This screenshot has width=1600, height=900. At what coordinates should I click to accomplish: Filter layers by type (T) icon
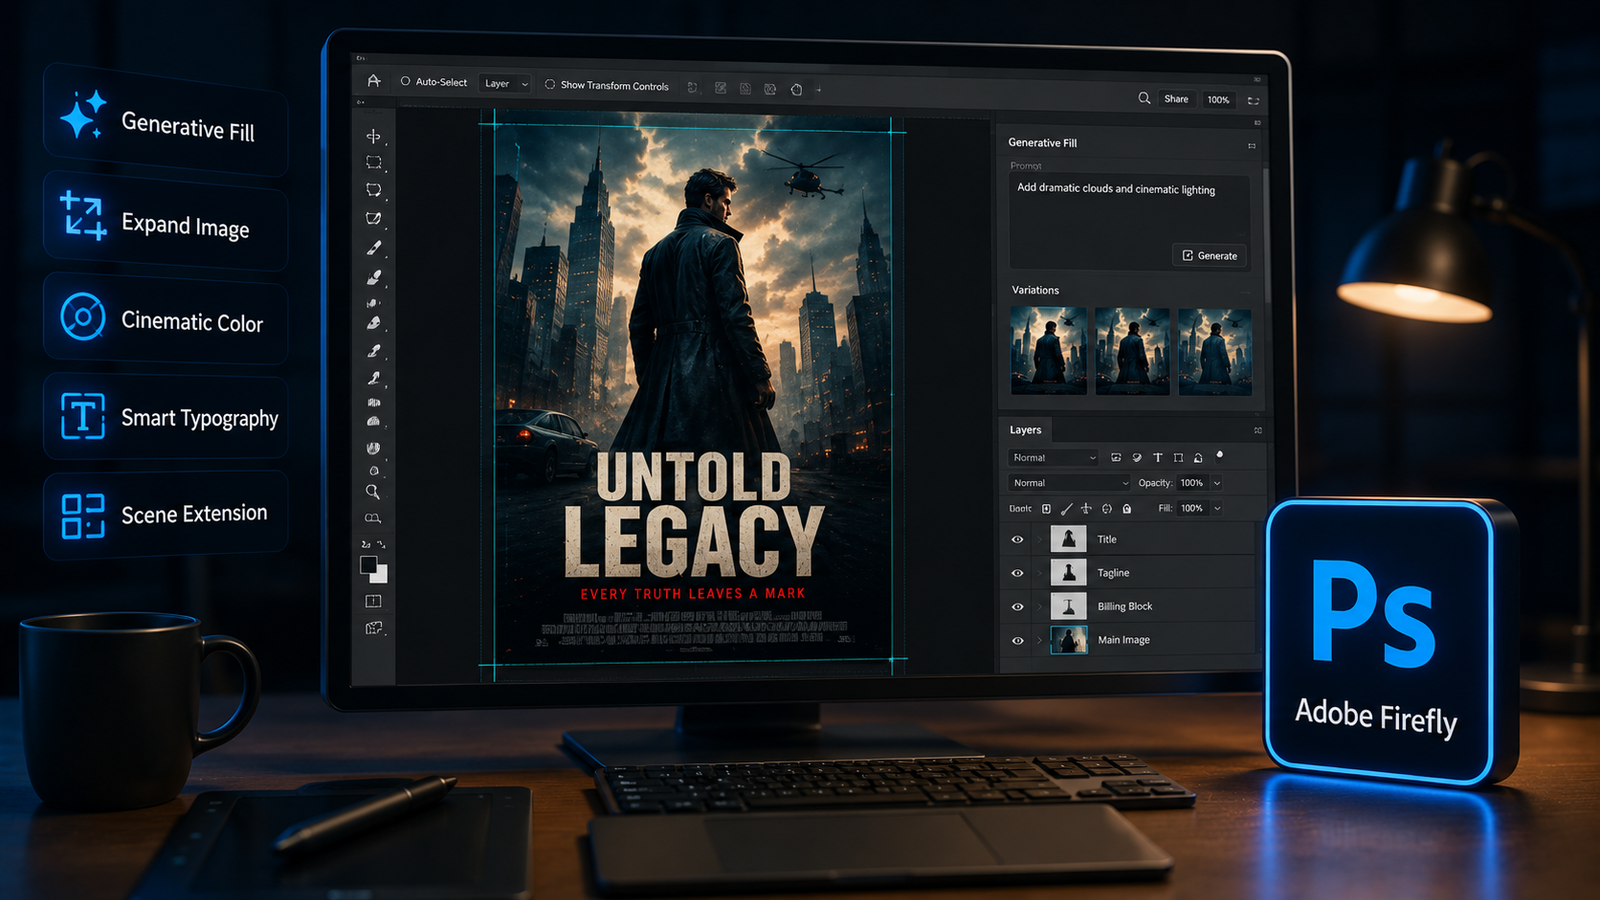(1158, 457)
